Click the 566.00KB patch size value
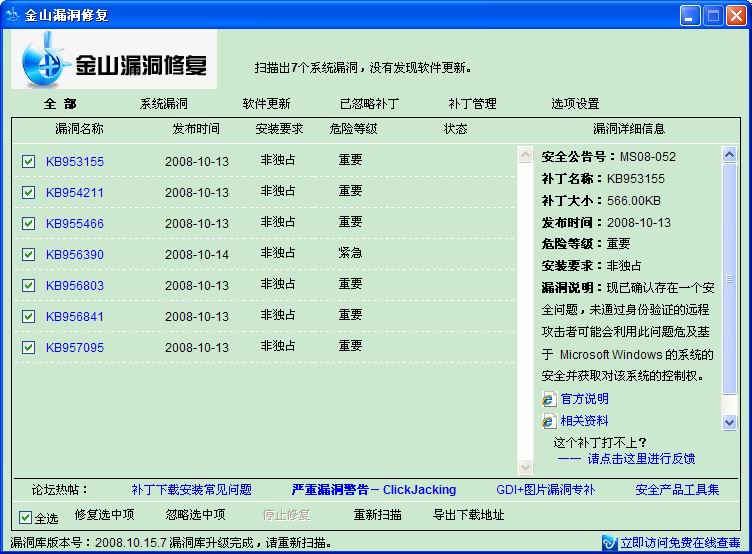752x554 pixels. (x=634, y=201)
